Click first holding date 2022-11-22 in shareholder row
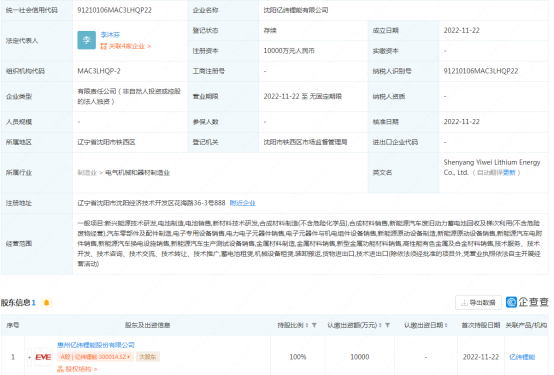Screen dimensions: 554x375 481,357
